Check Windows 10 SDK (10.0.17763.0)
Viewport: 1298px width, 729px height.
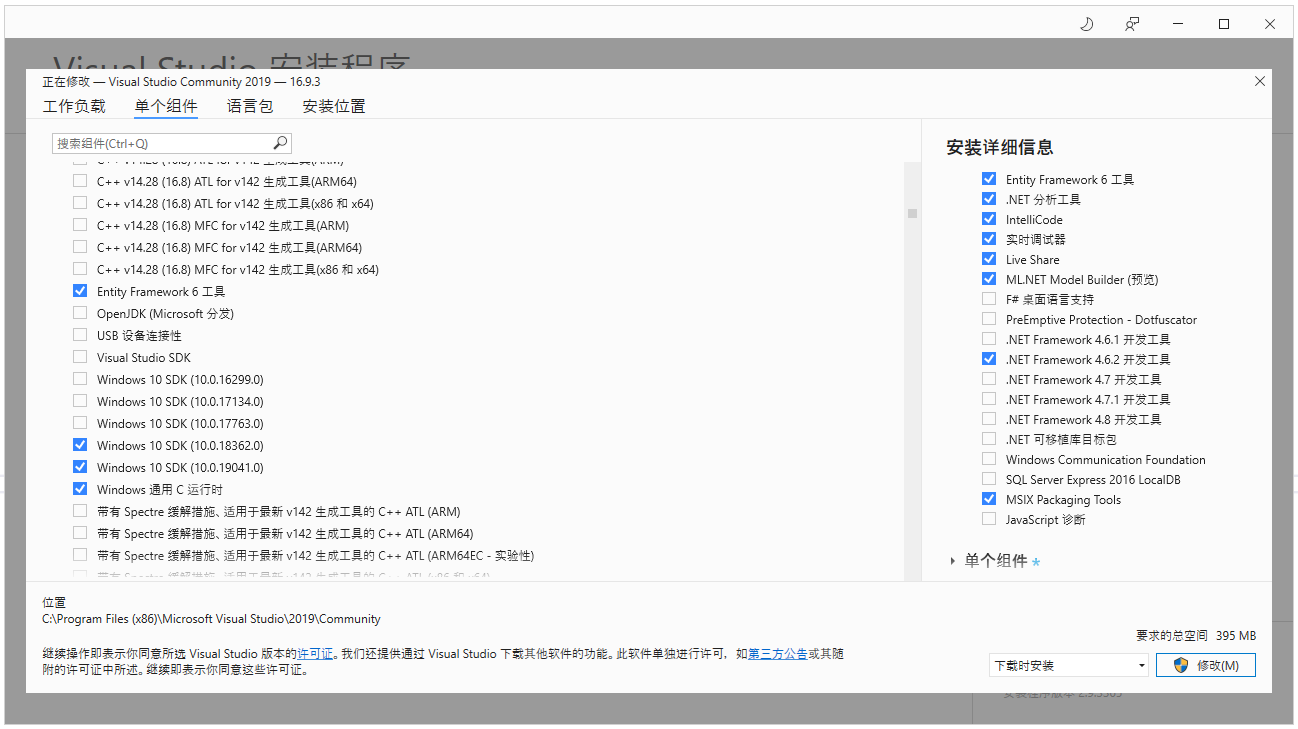80,423
